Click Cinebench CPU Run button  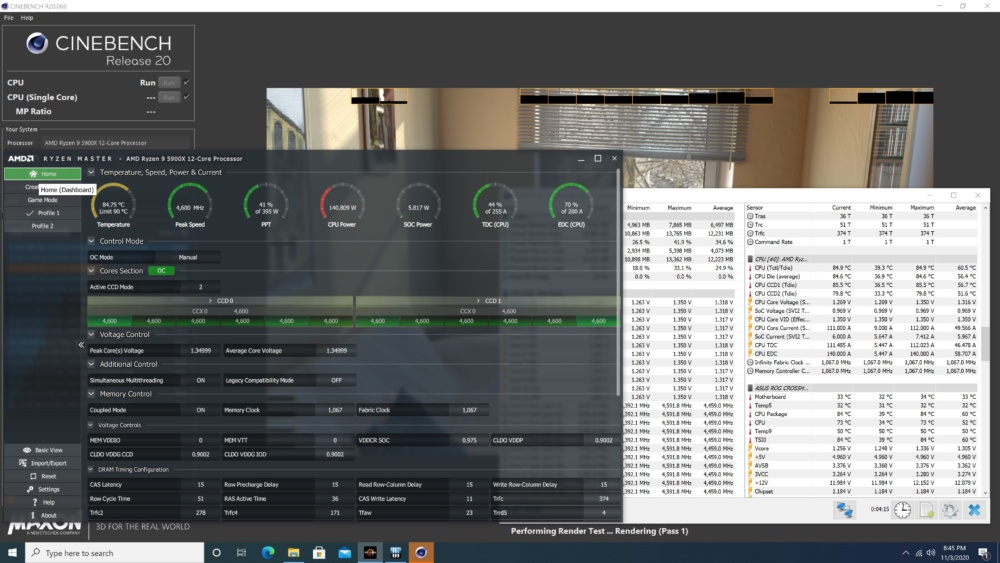point(168,82)
